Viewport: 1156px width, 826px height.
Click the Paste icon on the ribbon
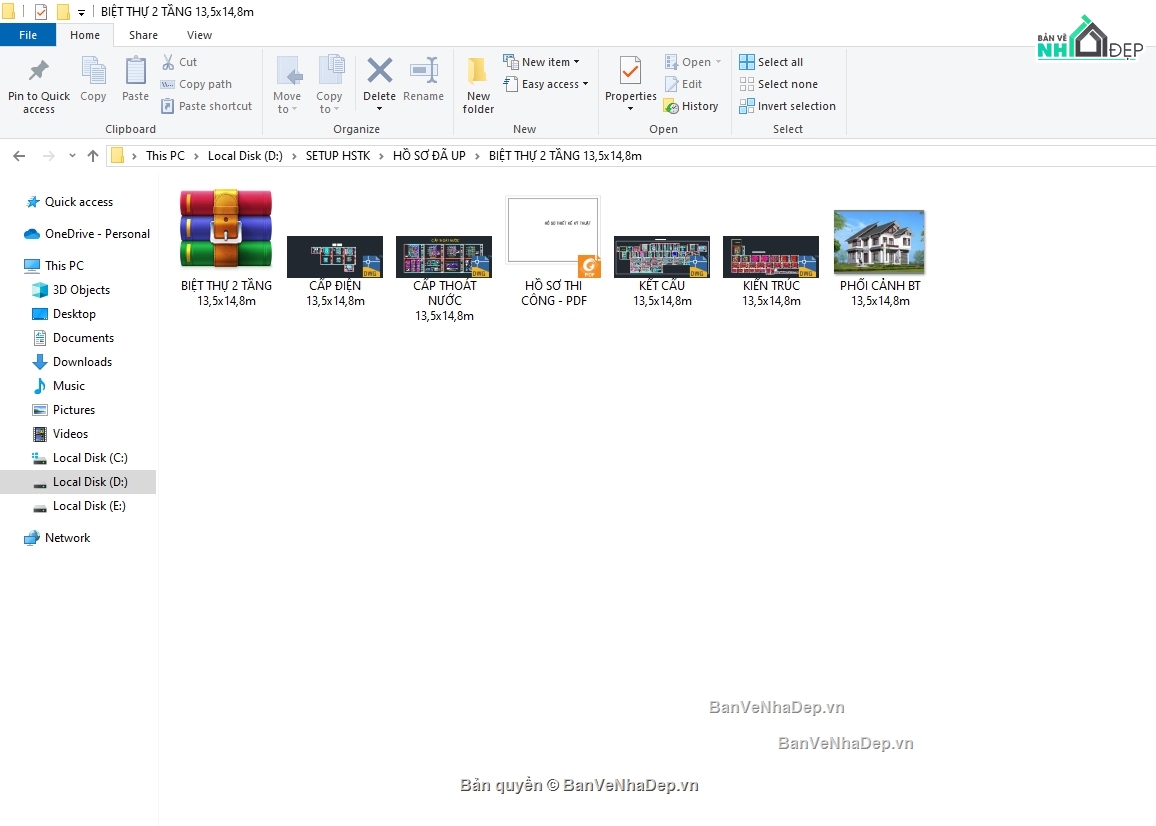[135, 80]
